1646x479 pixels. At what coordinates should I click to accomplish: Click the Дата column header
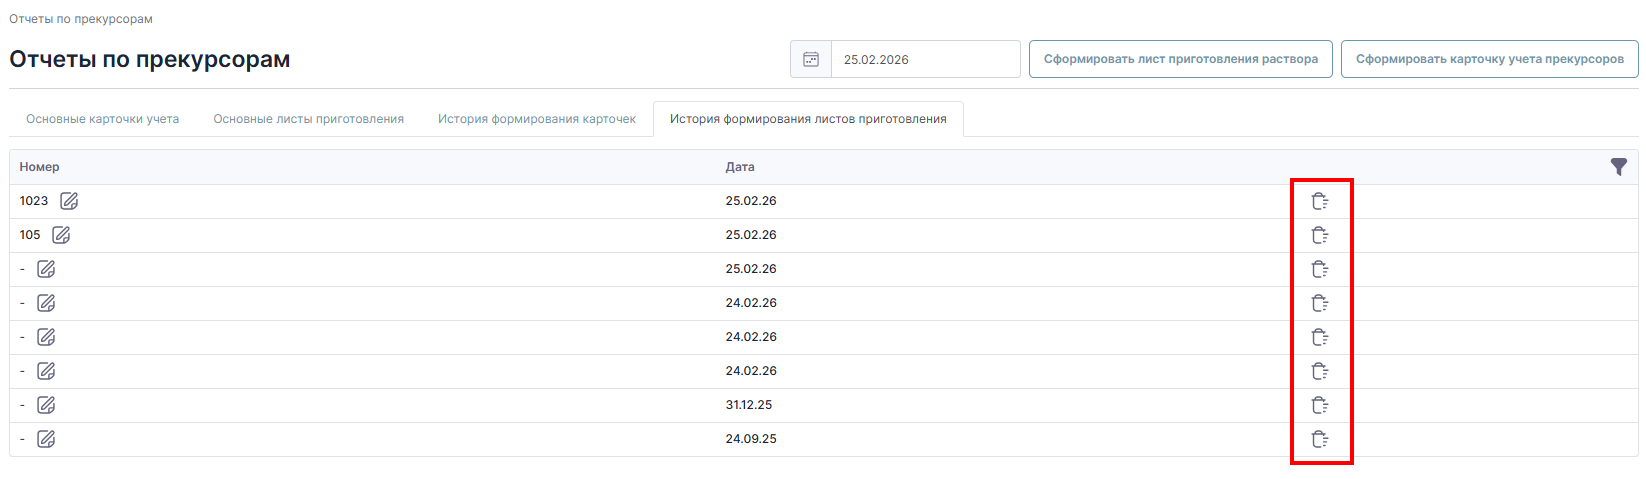[740, 167]
